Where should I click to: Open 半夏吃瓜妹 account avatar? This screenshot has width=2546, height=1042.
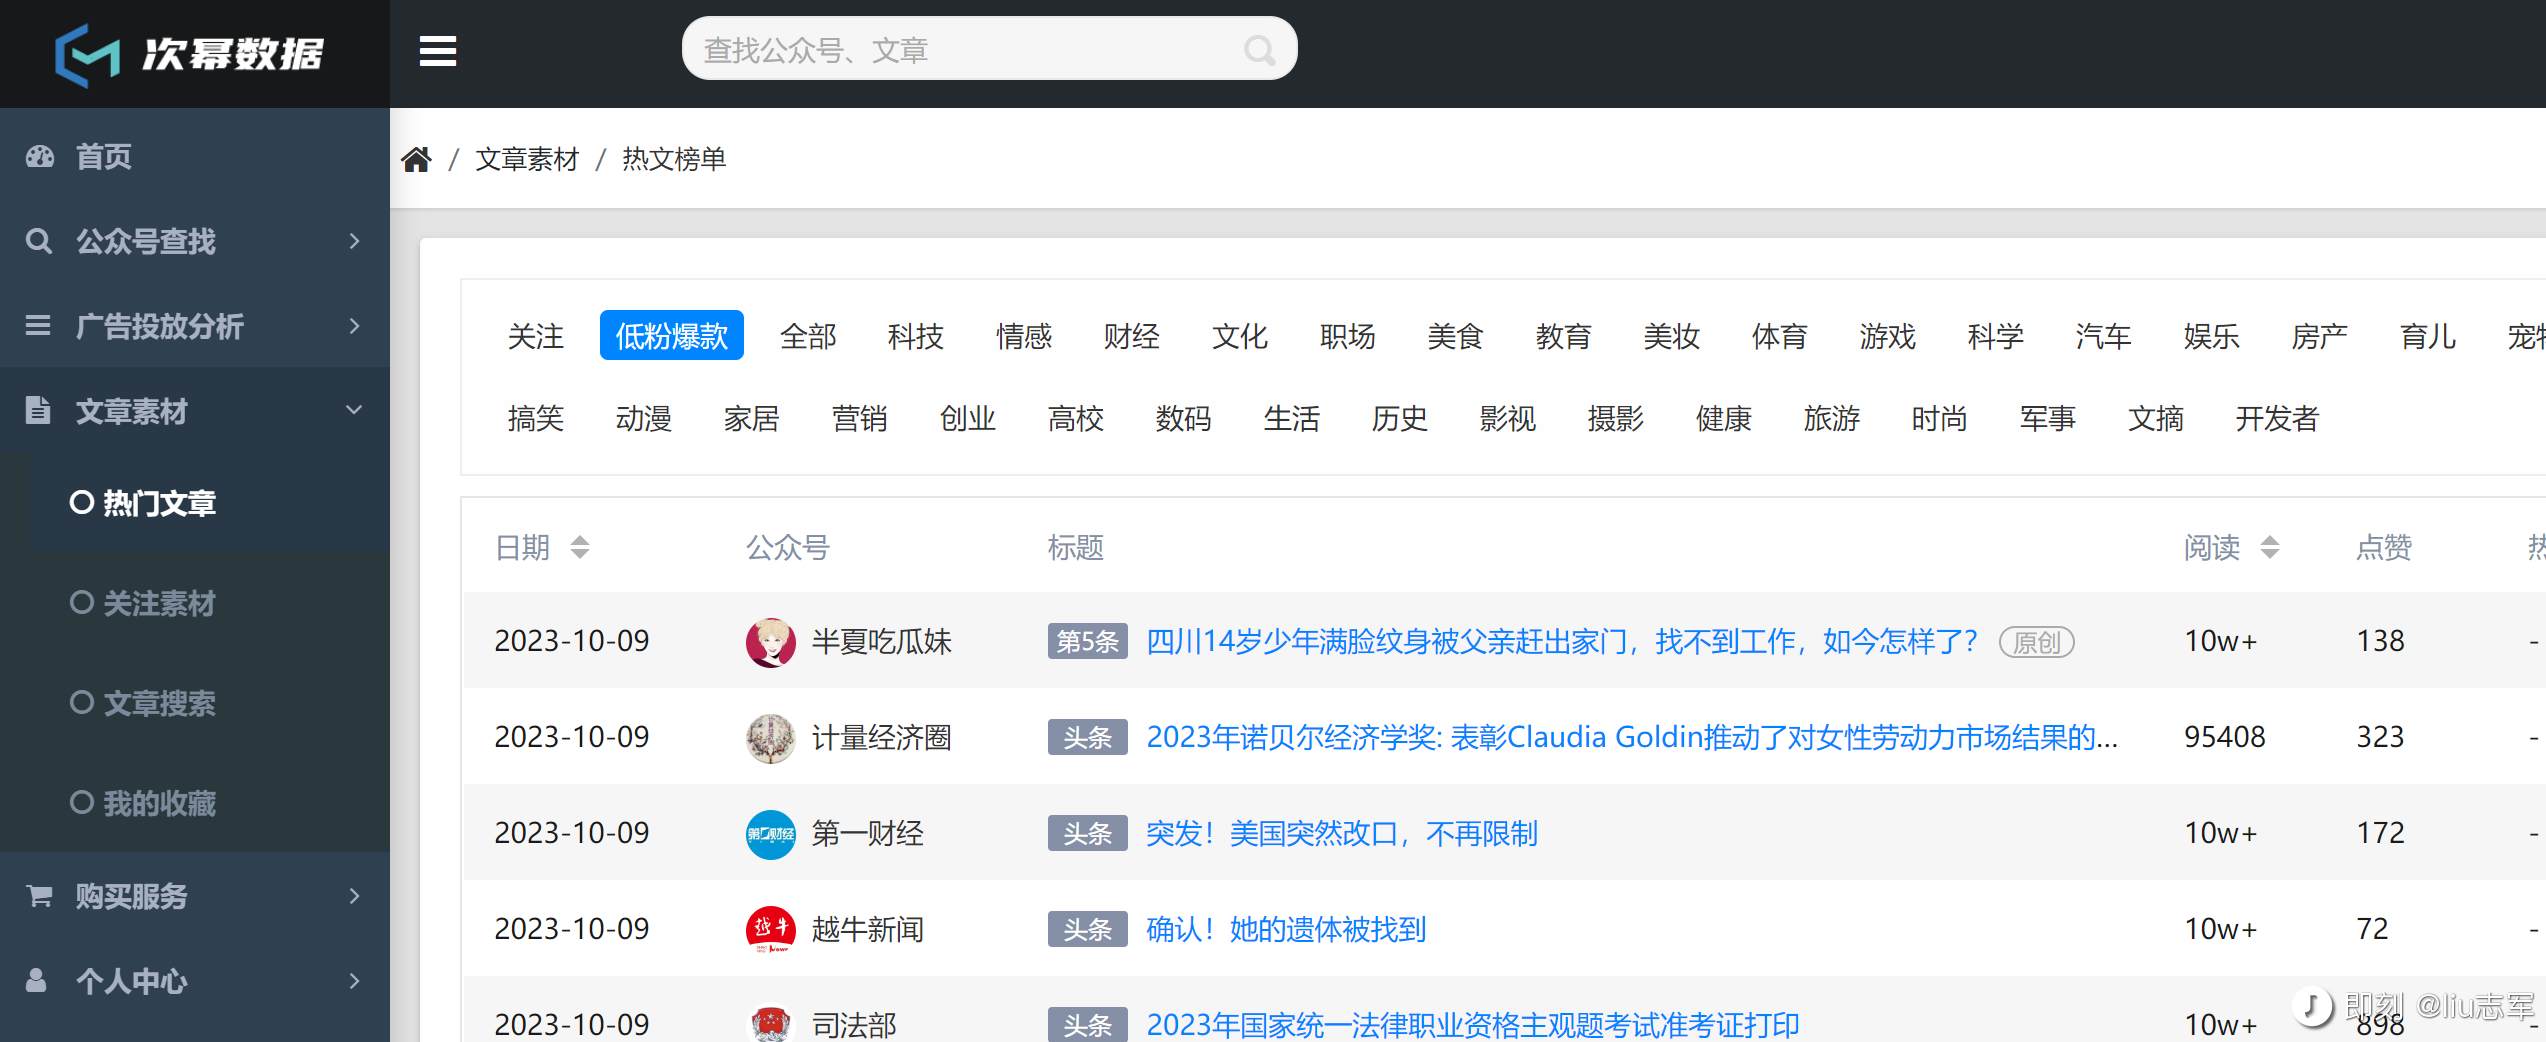770,642
